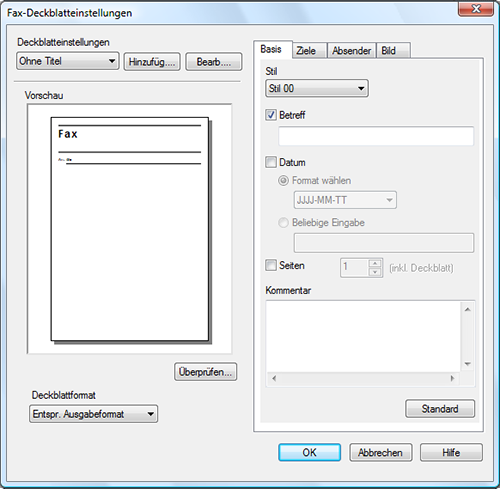Viewport: 500px width, 489px height.
Task: Enable the Datum checkbox
Action: tap(271, 162)
